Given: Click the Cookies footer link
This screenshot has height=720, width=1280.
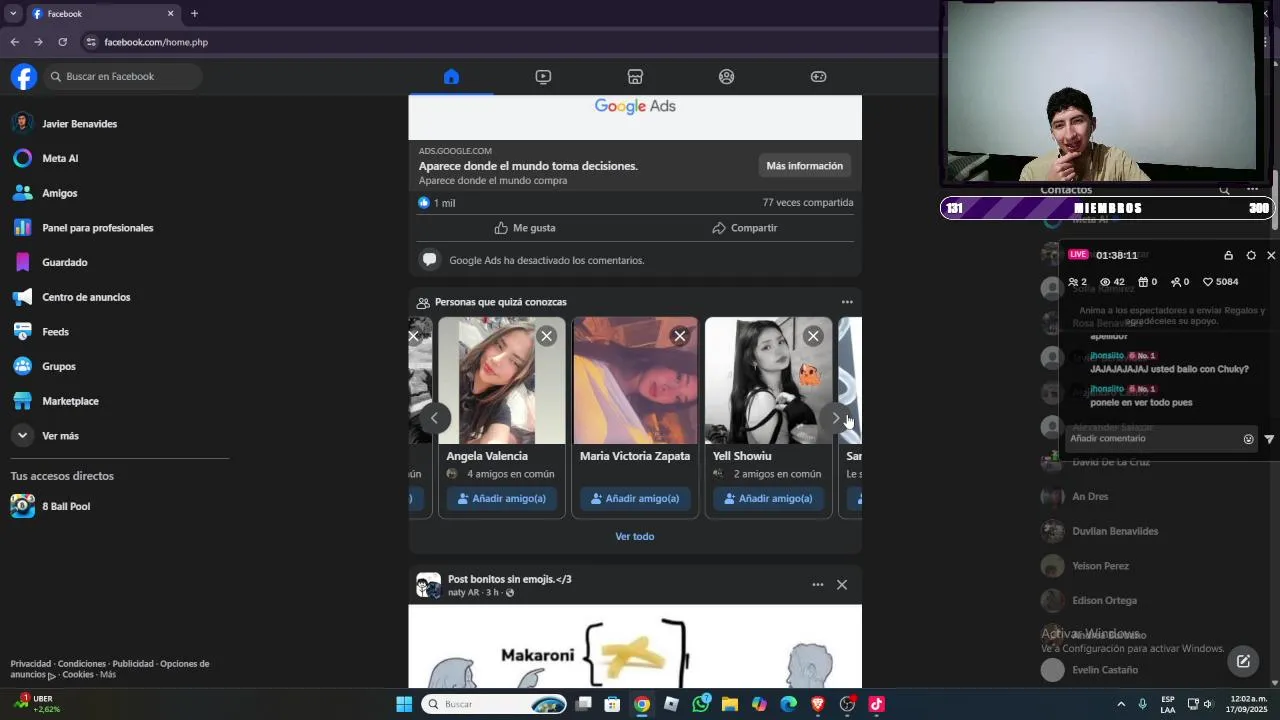Looking at the screenshot, I should point(78,675).
